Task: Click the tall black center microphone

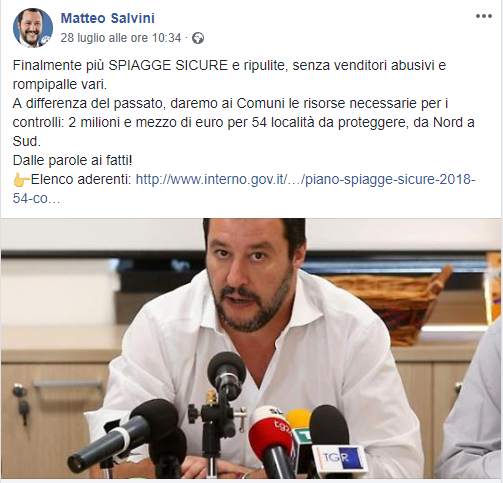Action: point(227,375)
